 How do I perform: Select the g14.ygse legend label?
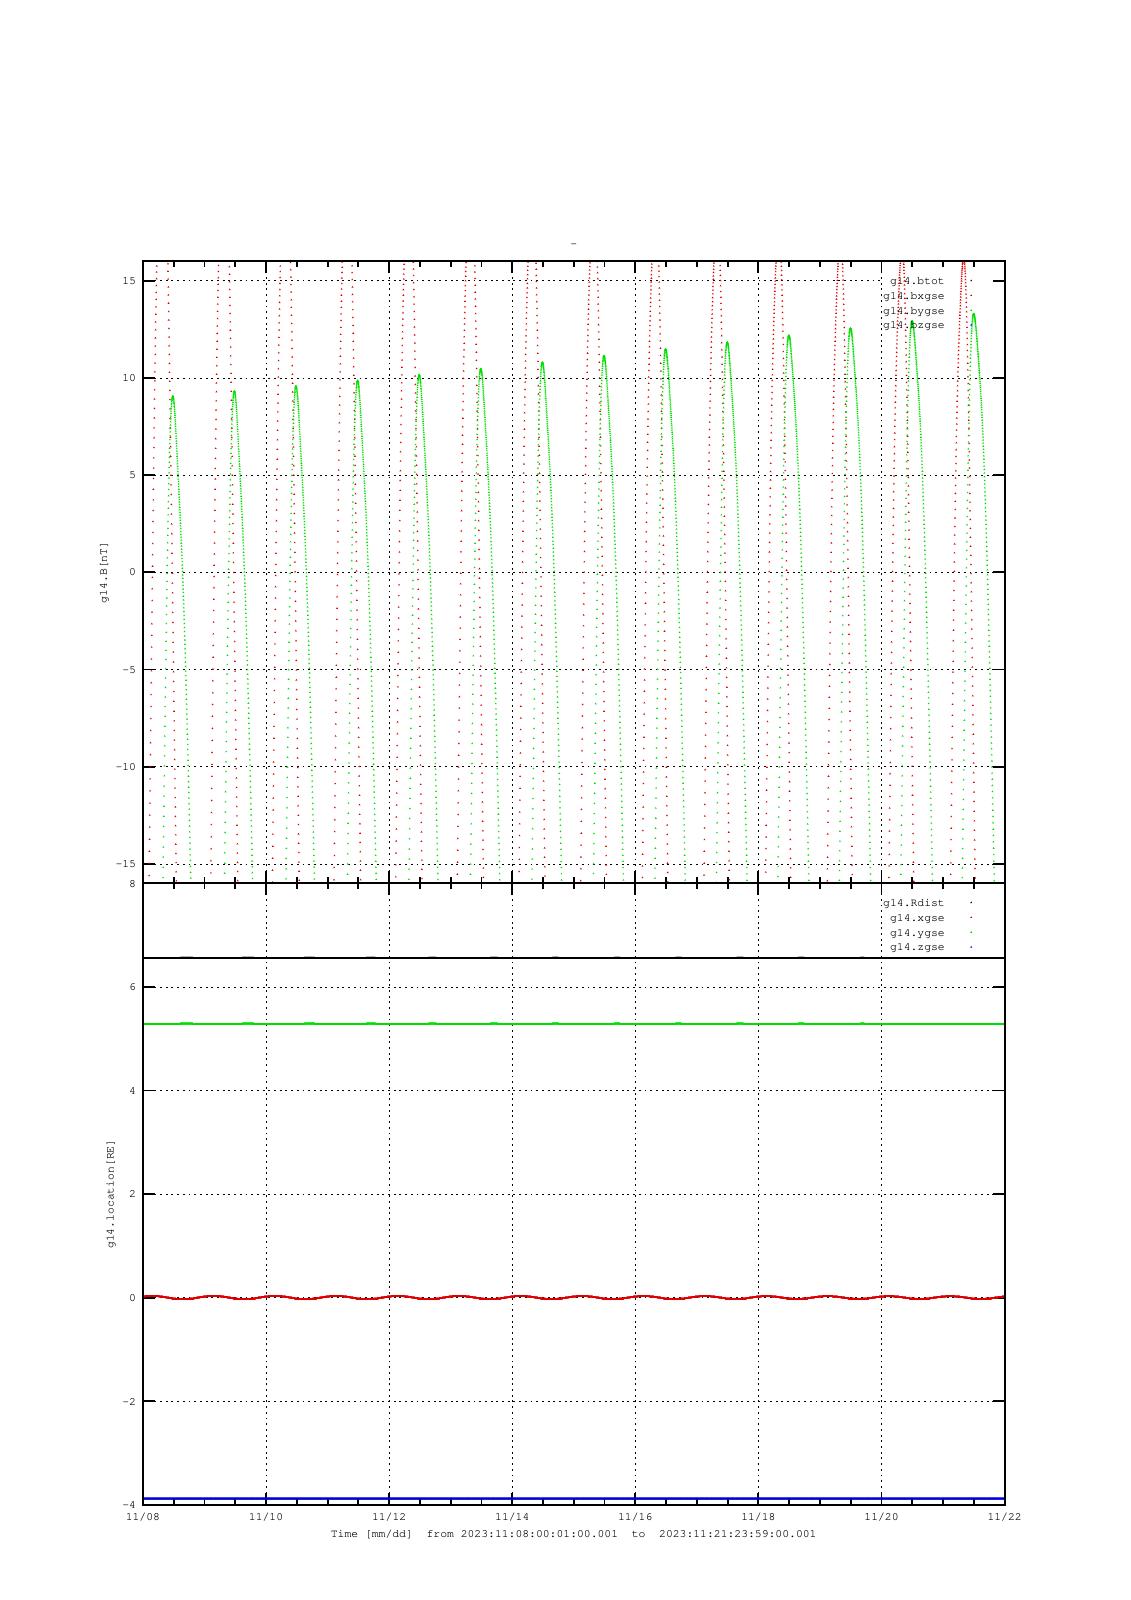[x=916, y=933]
